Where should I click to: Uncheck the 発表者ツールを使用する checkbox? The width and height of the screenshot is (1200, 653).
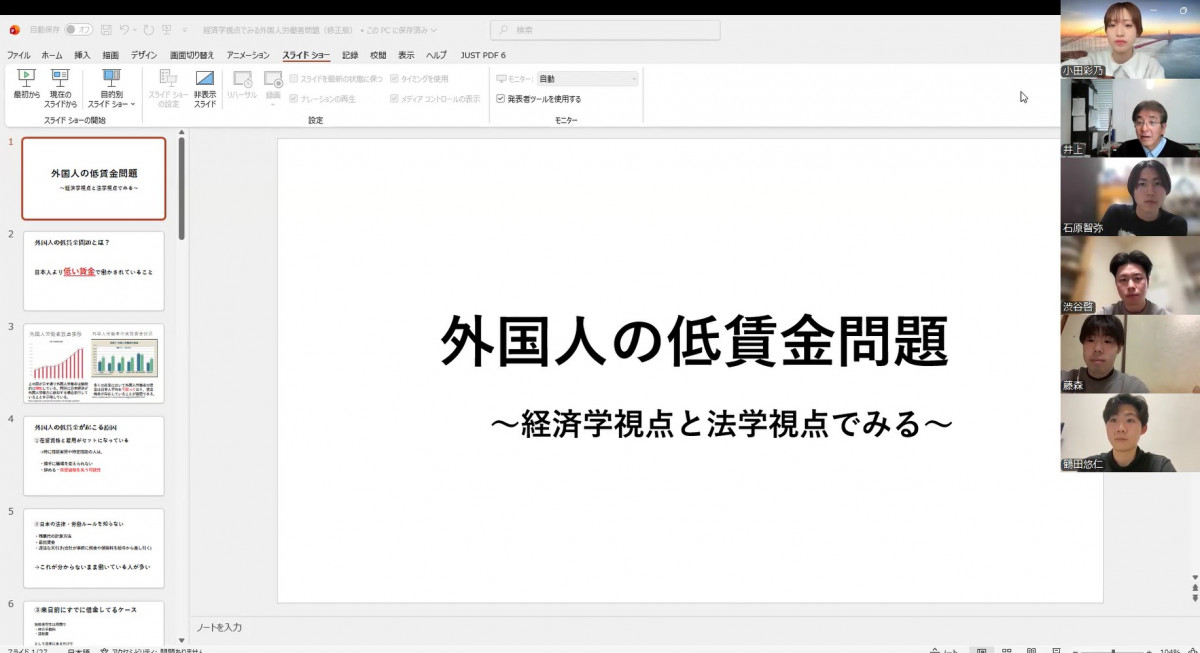coord(501,99)
